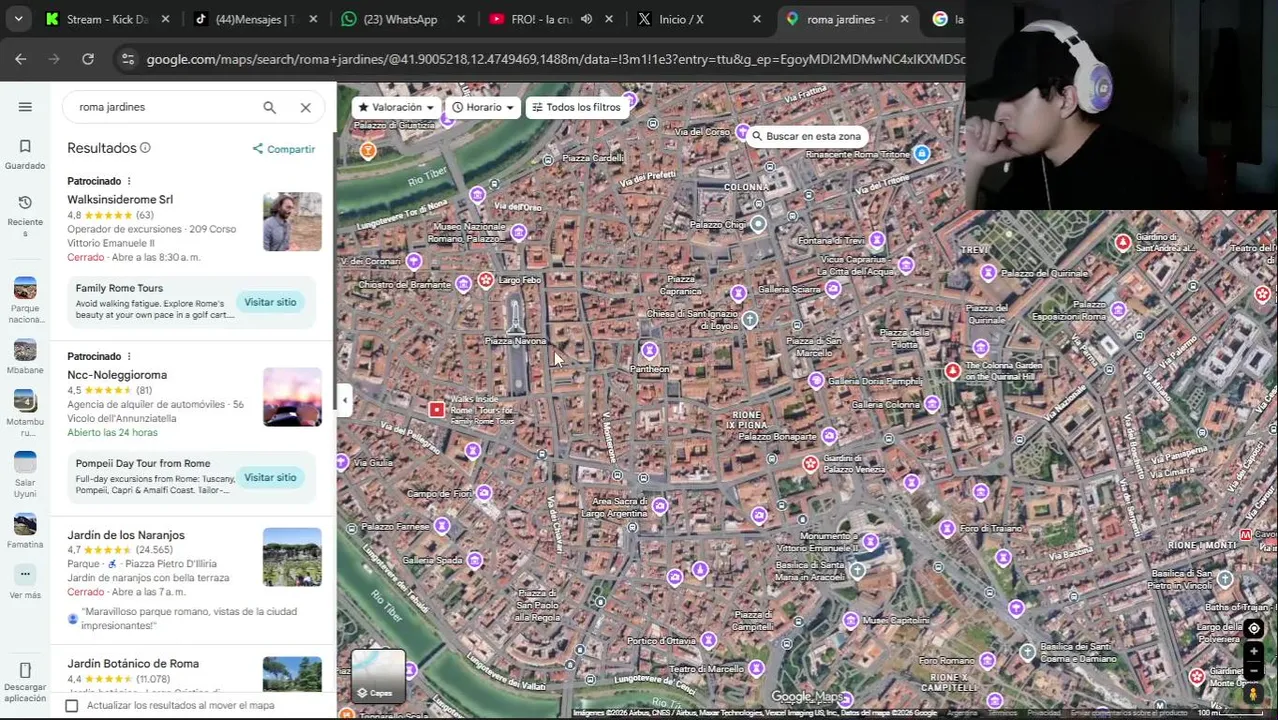Expand the Valoración filter dropdown
The width and height of the screenshot is (1278, 720).
tap(396, 107)
